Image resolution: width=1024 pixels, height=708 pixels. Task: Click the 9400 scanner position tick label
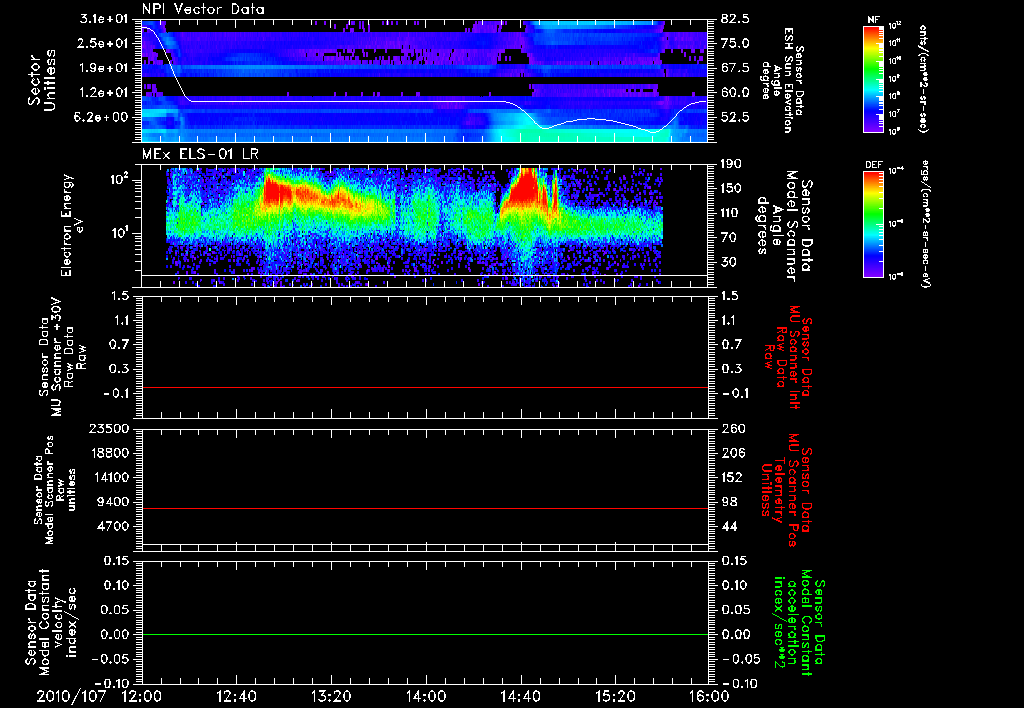[x=112, y=502]
